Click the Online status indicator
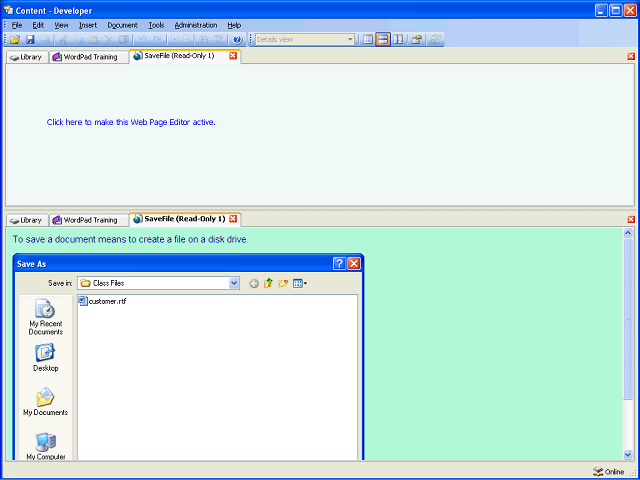The image size is (640, 480). tap(609, 472)
